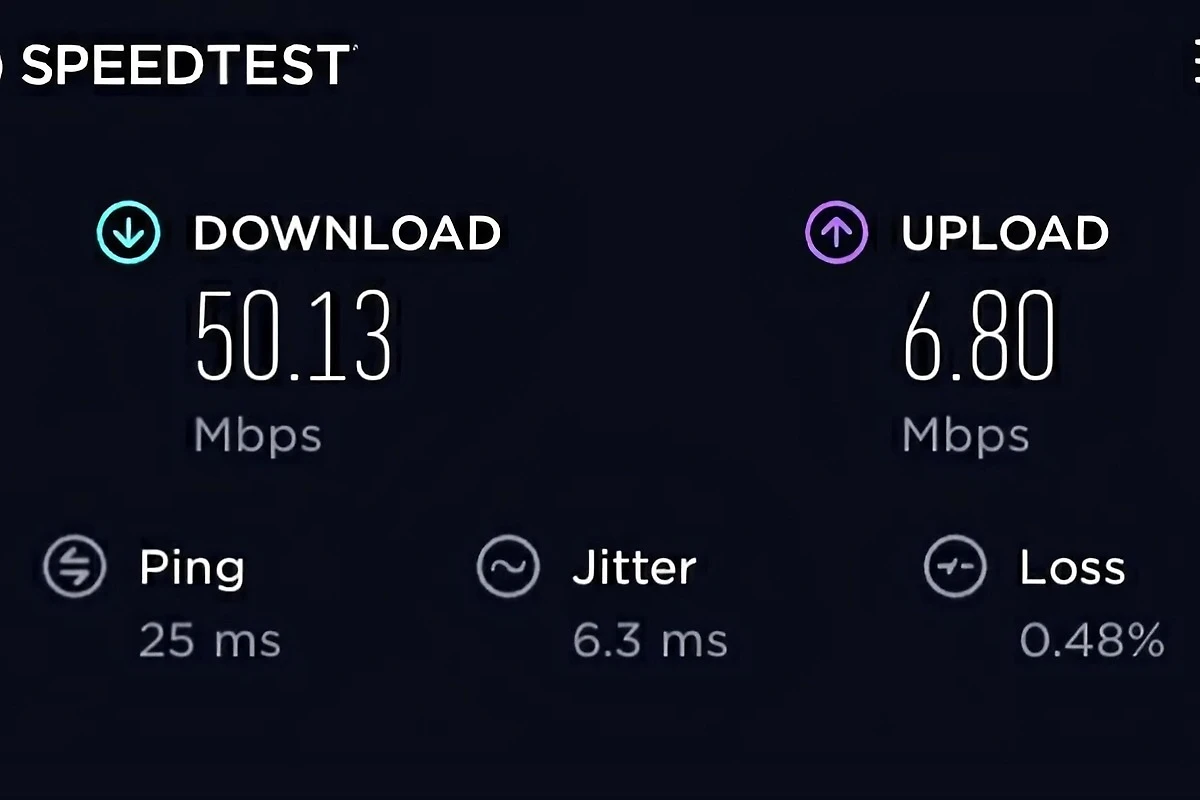Click the 25 ms ping value

pos(210,640)
